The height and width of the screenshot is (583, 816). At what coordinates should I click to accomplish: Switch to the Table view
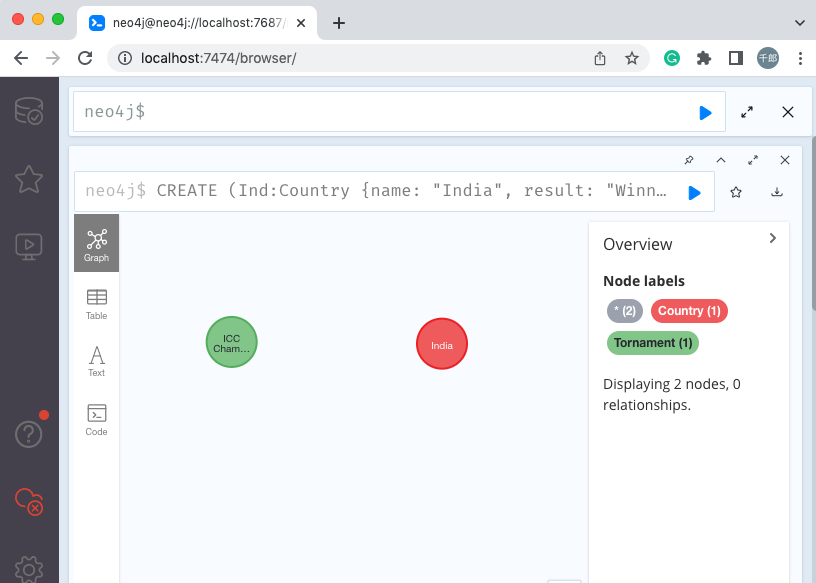pyautogui.click(x=96, y=305)
